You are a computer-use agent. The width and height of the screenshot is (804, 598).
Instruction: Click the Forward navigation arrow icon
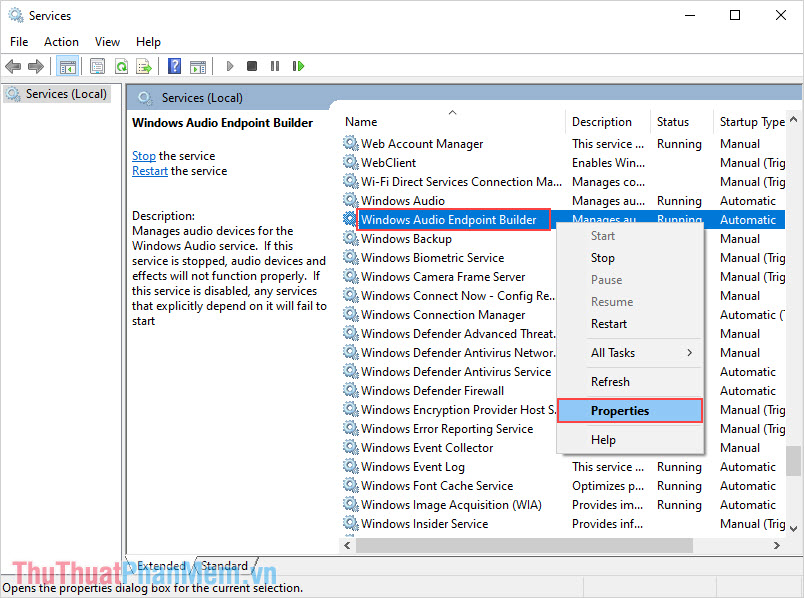pyautogui.click(x=37, y=66)
